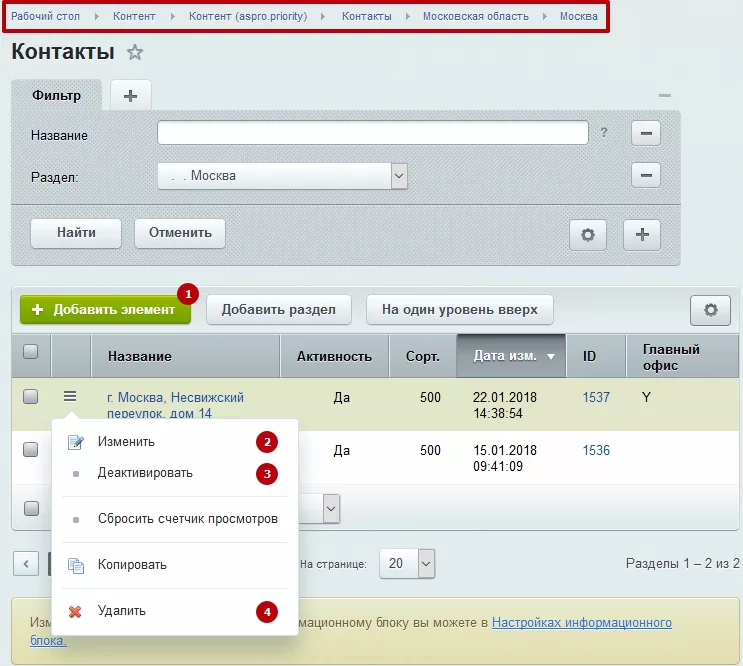Click the green Добавить элемент button

[105, 310]
